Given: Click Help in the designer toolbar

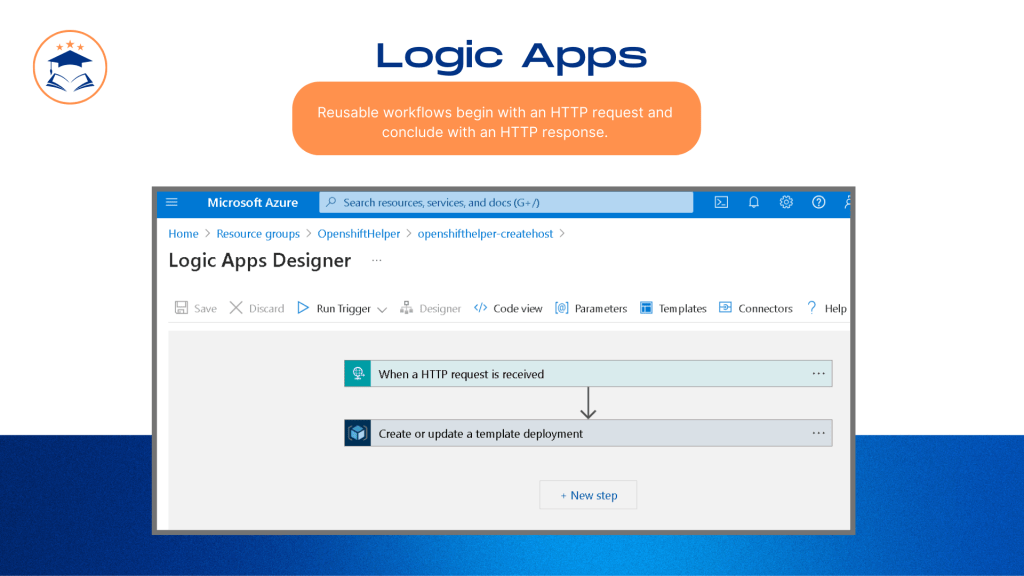Looking at the screenshot, I should 827,308.
